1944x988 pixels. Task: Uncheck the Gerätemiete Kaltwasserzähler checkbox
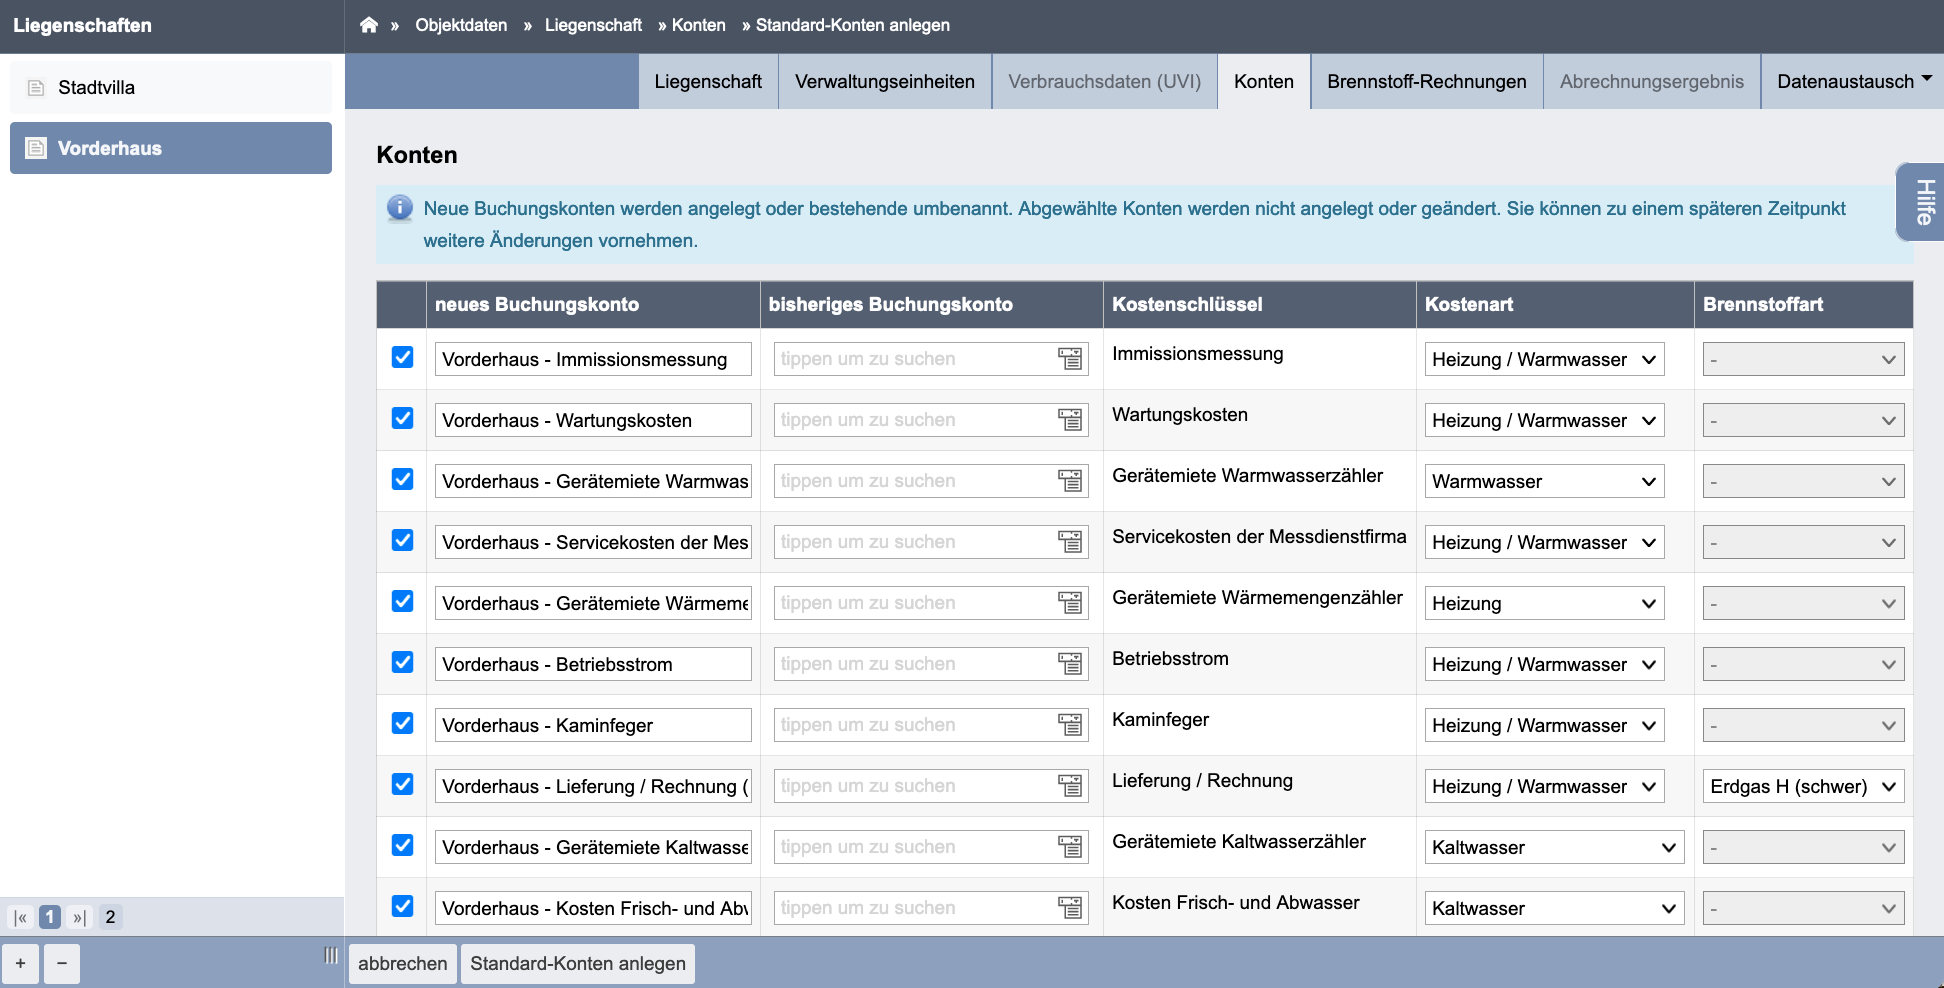[402, 845]
